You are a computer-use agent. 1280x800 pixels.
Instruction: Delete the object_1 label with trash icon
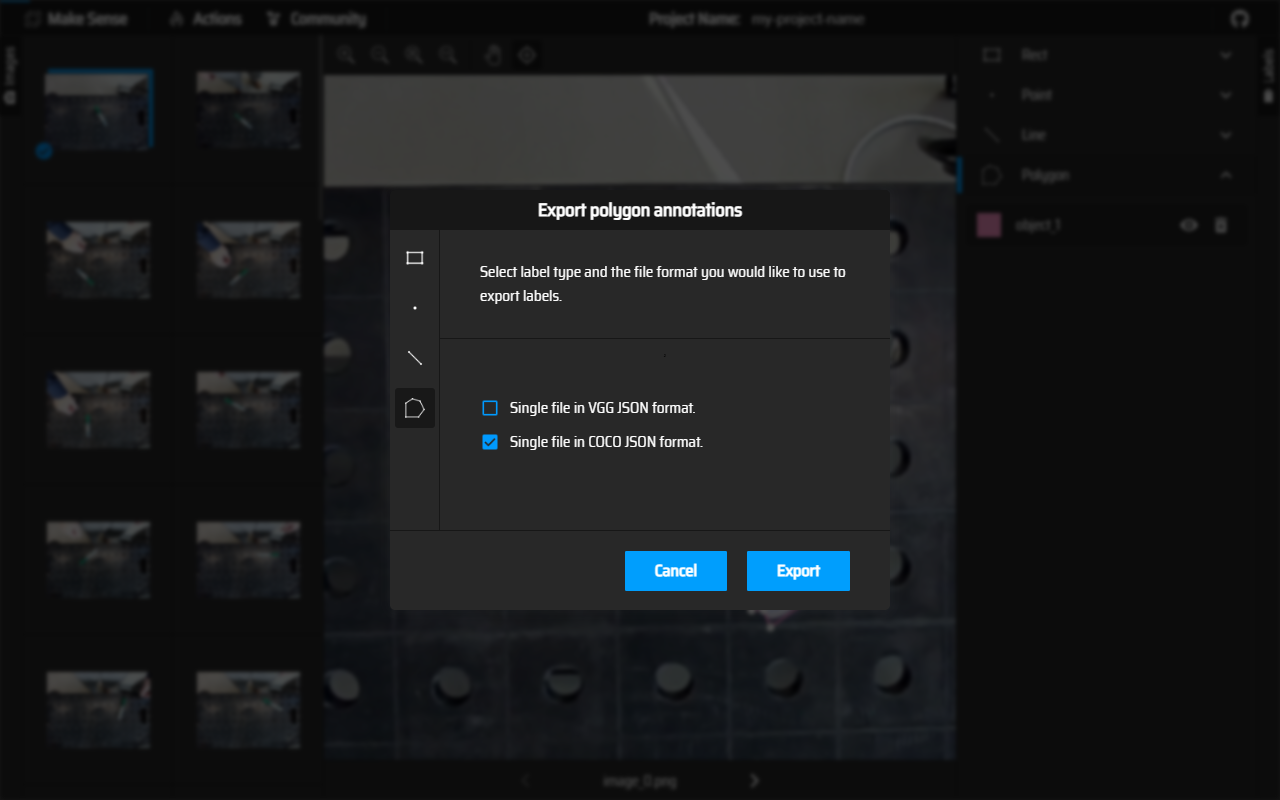[1220, 225]
